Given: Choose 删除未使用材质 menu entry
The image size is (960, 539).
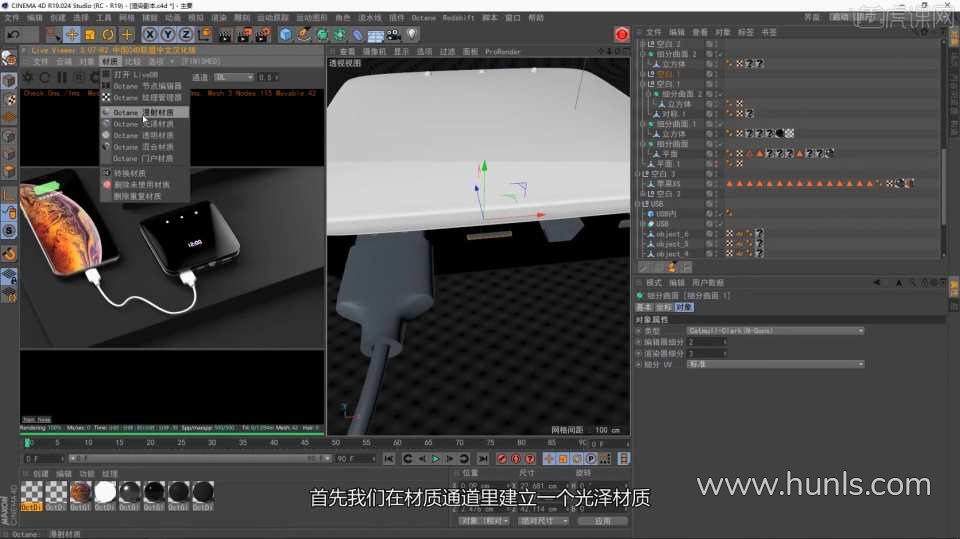Looking at the screenshot, I should (x=144, y=185).
